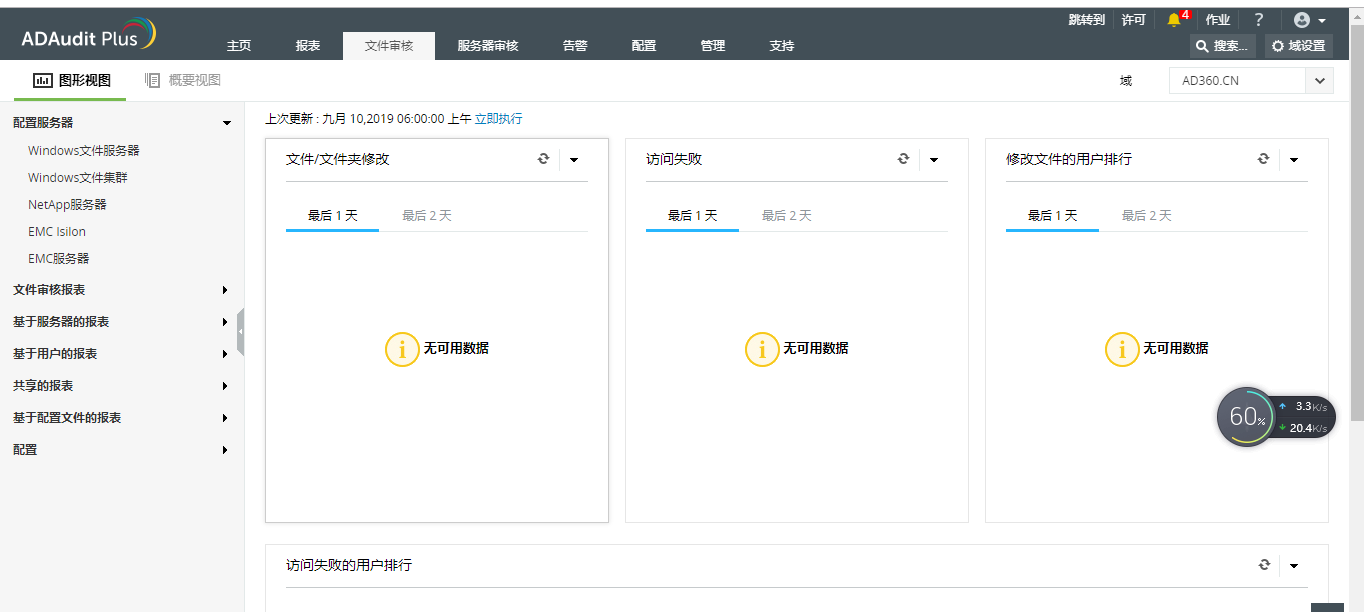Select 最后 2 天 in 访问失败
This screenshot has width=1364, height=612.
787,216
